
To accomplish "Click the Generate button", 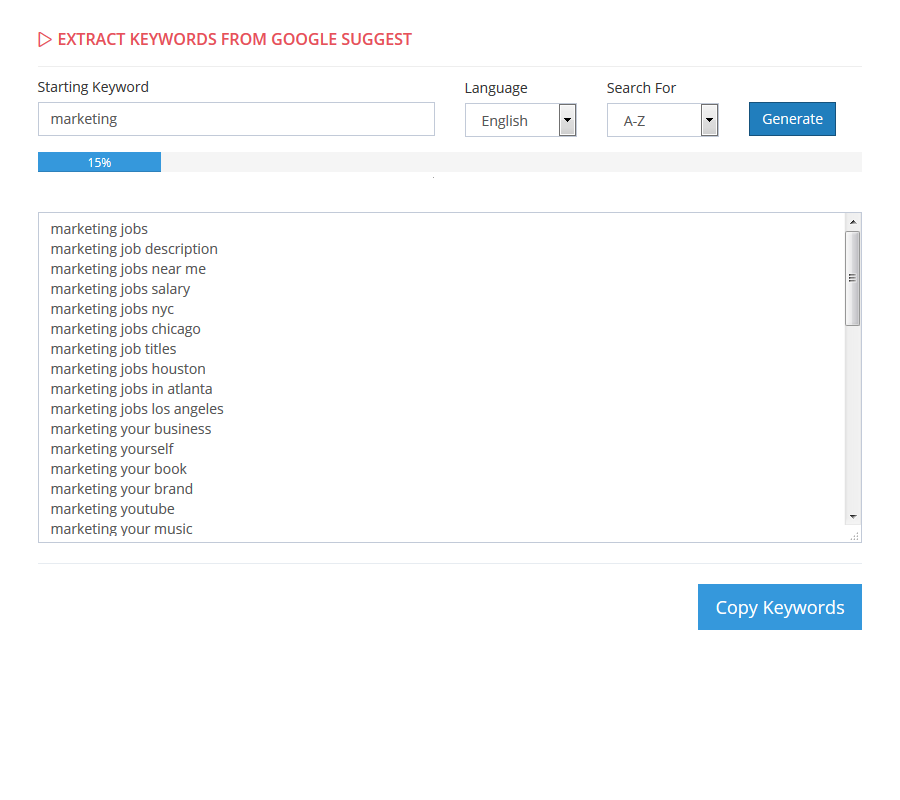I will click(792, 119).
